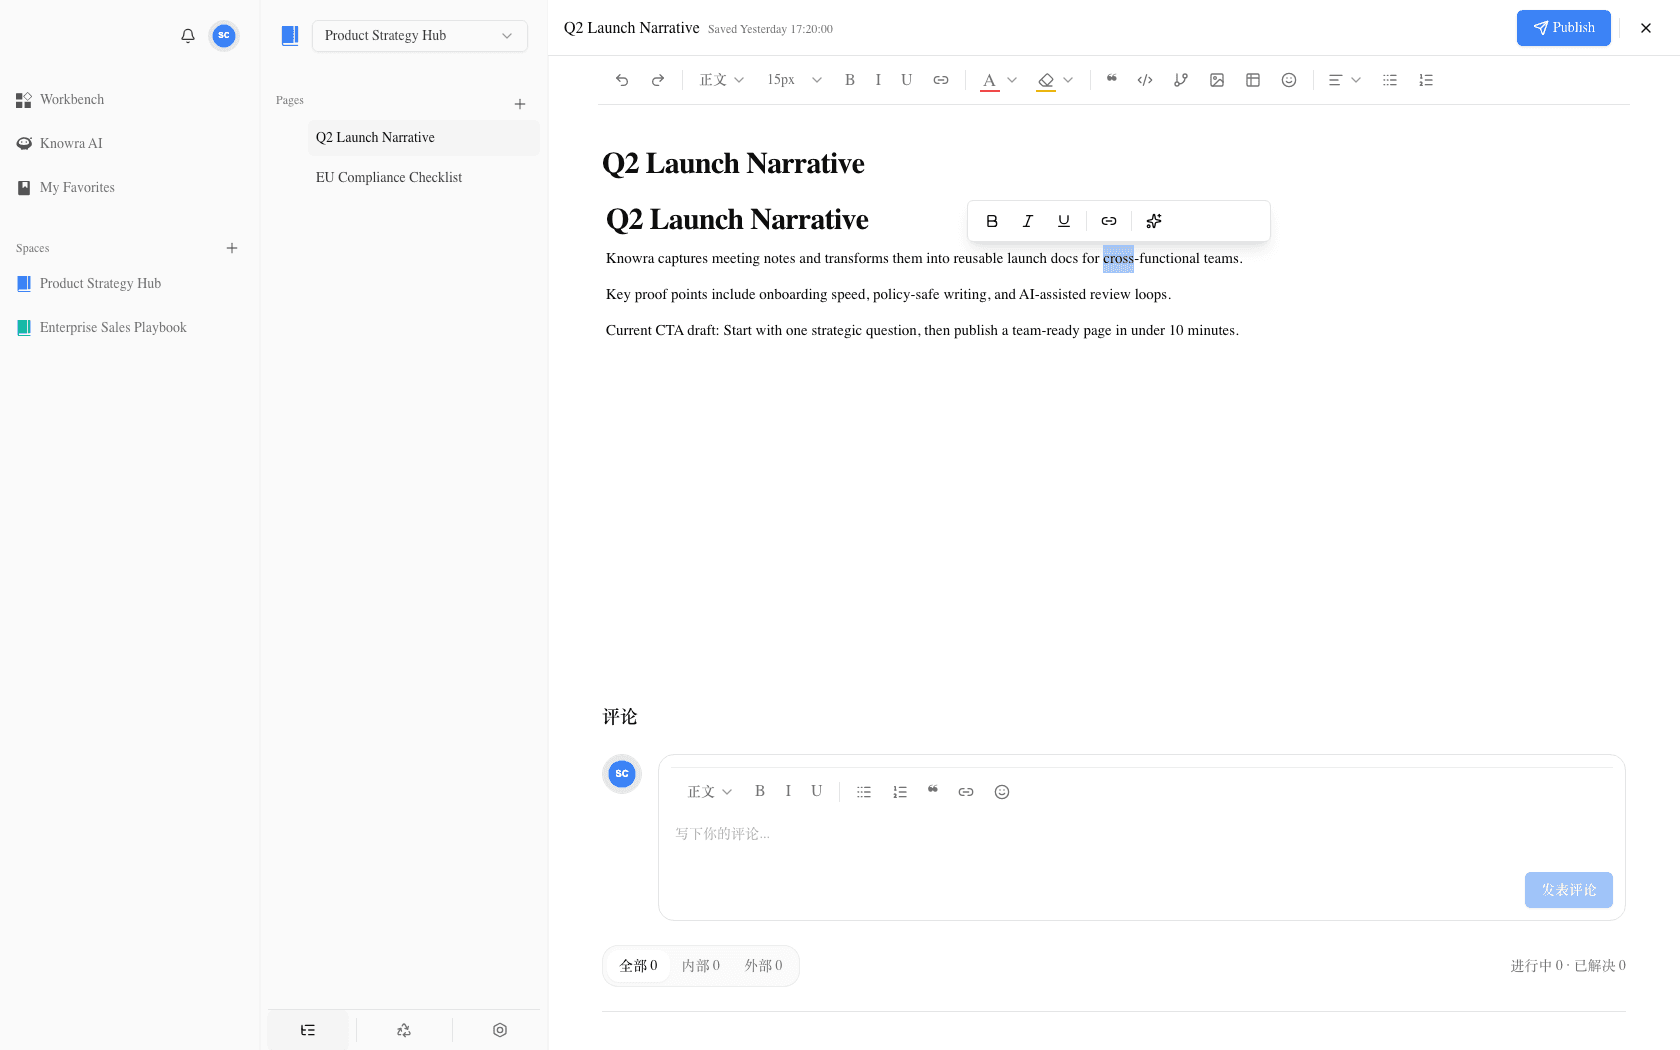
Task: Open the emoji picker in the editor toolbar
Action: 1289,80
